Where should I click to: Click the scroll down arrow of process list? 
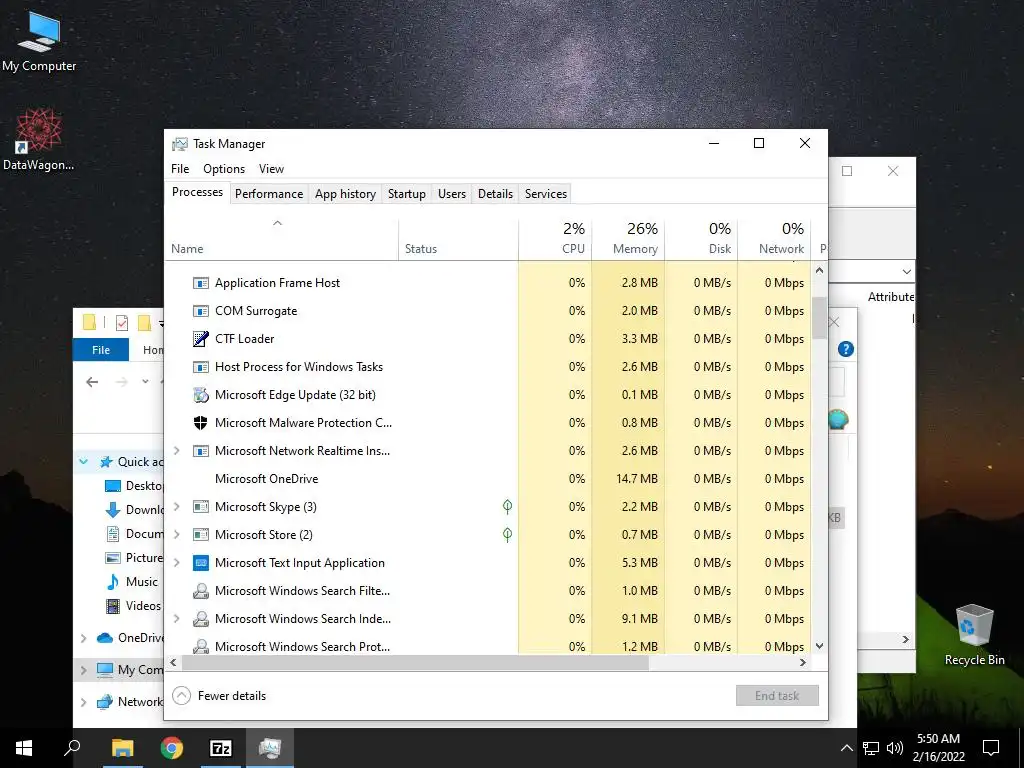(x=820, y=647)
